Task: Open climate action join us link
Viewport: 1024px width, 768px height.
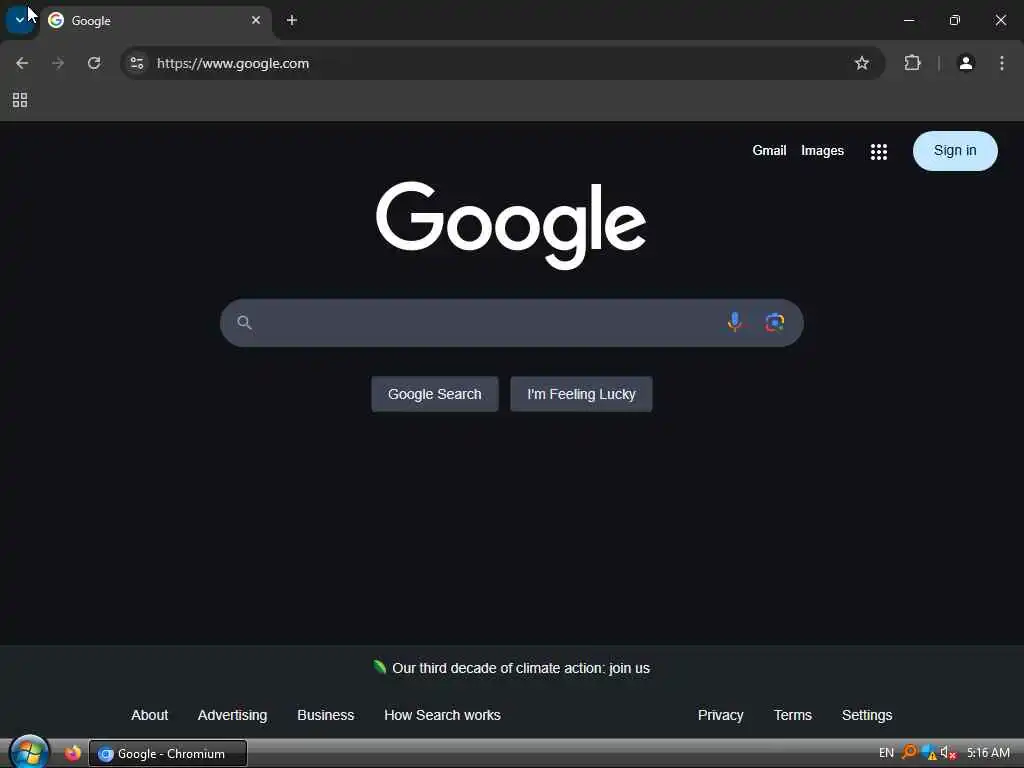Action: [520, 668]
